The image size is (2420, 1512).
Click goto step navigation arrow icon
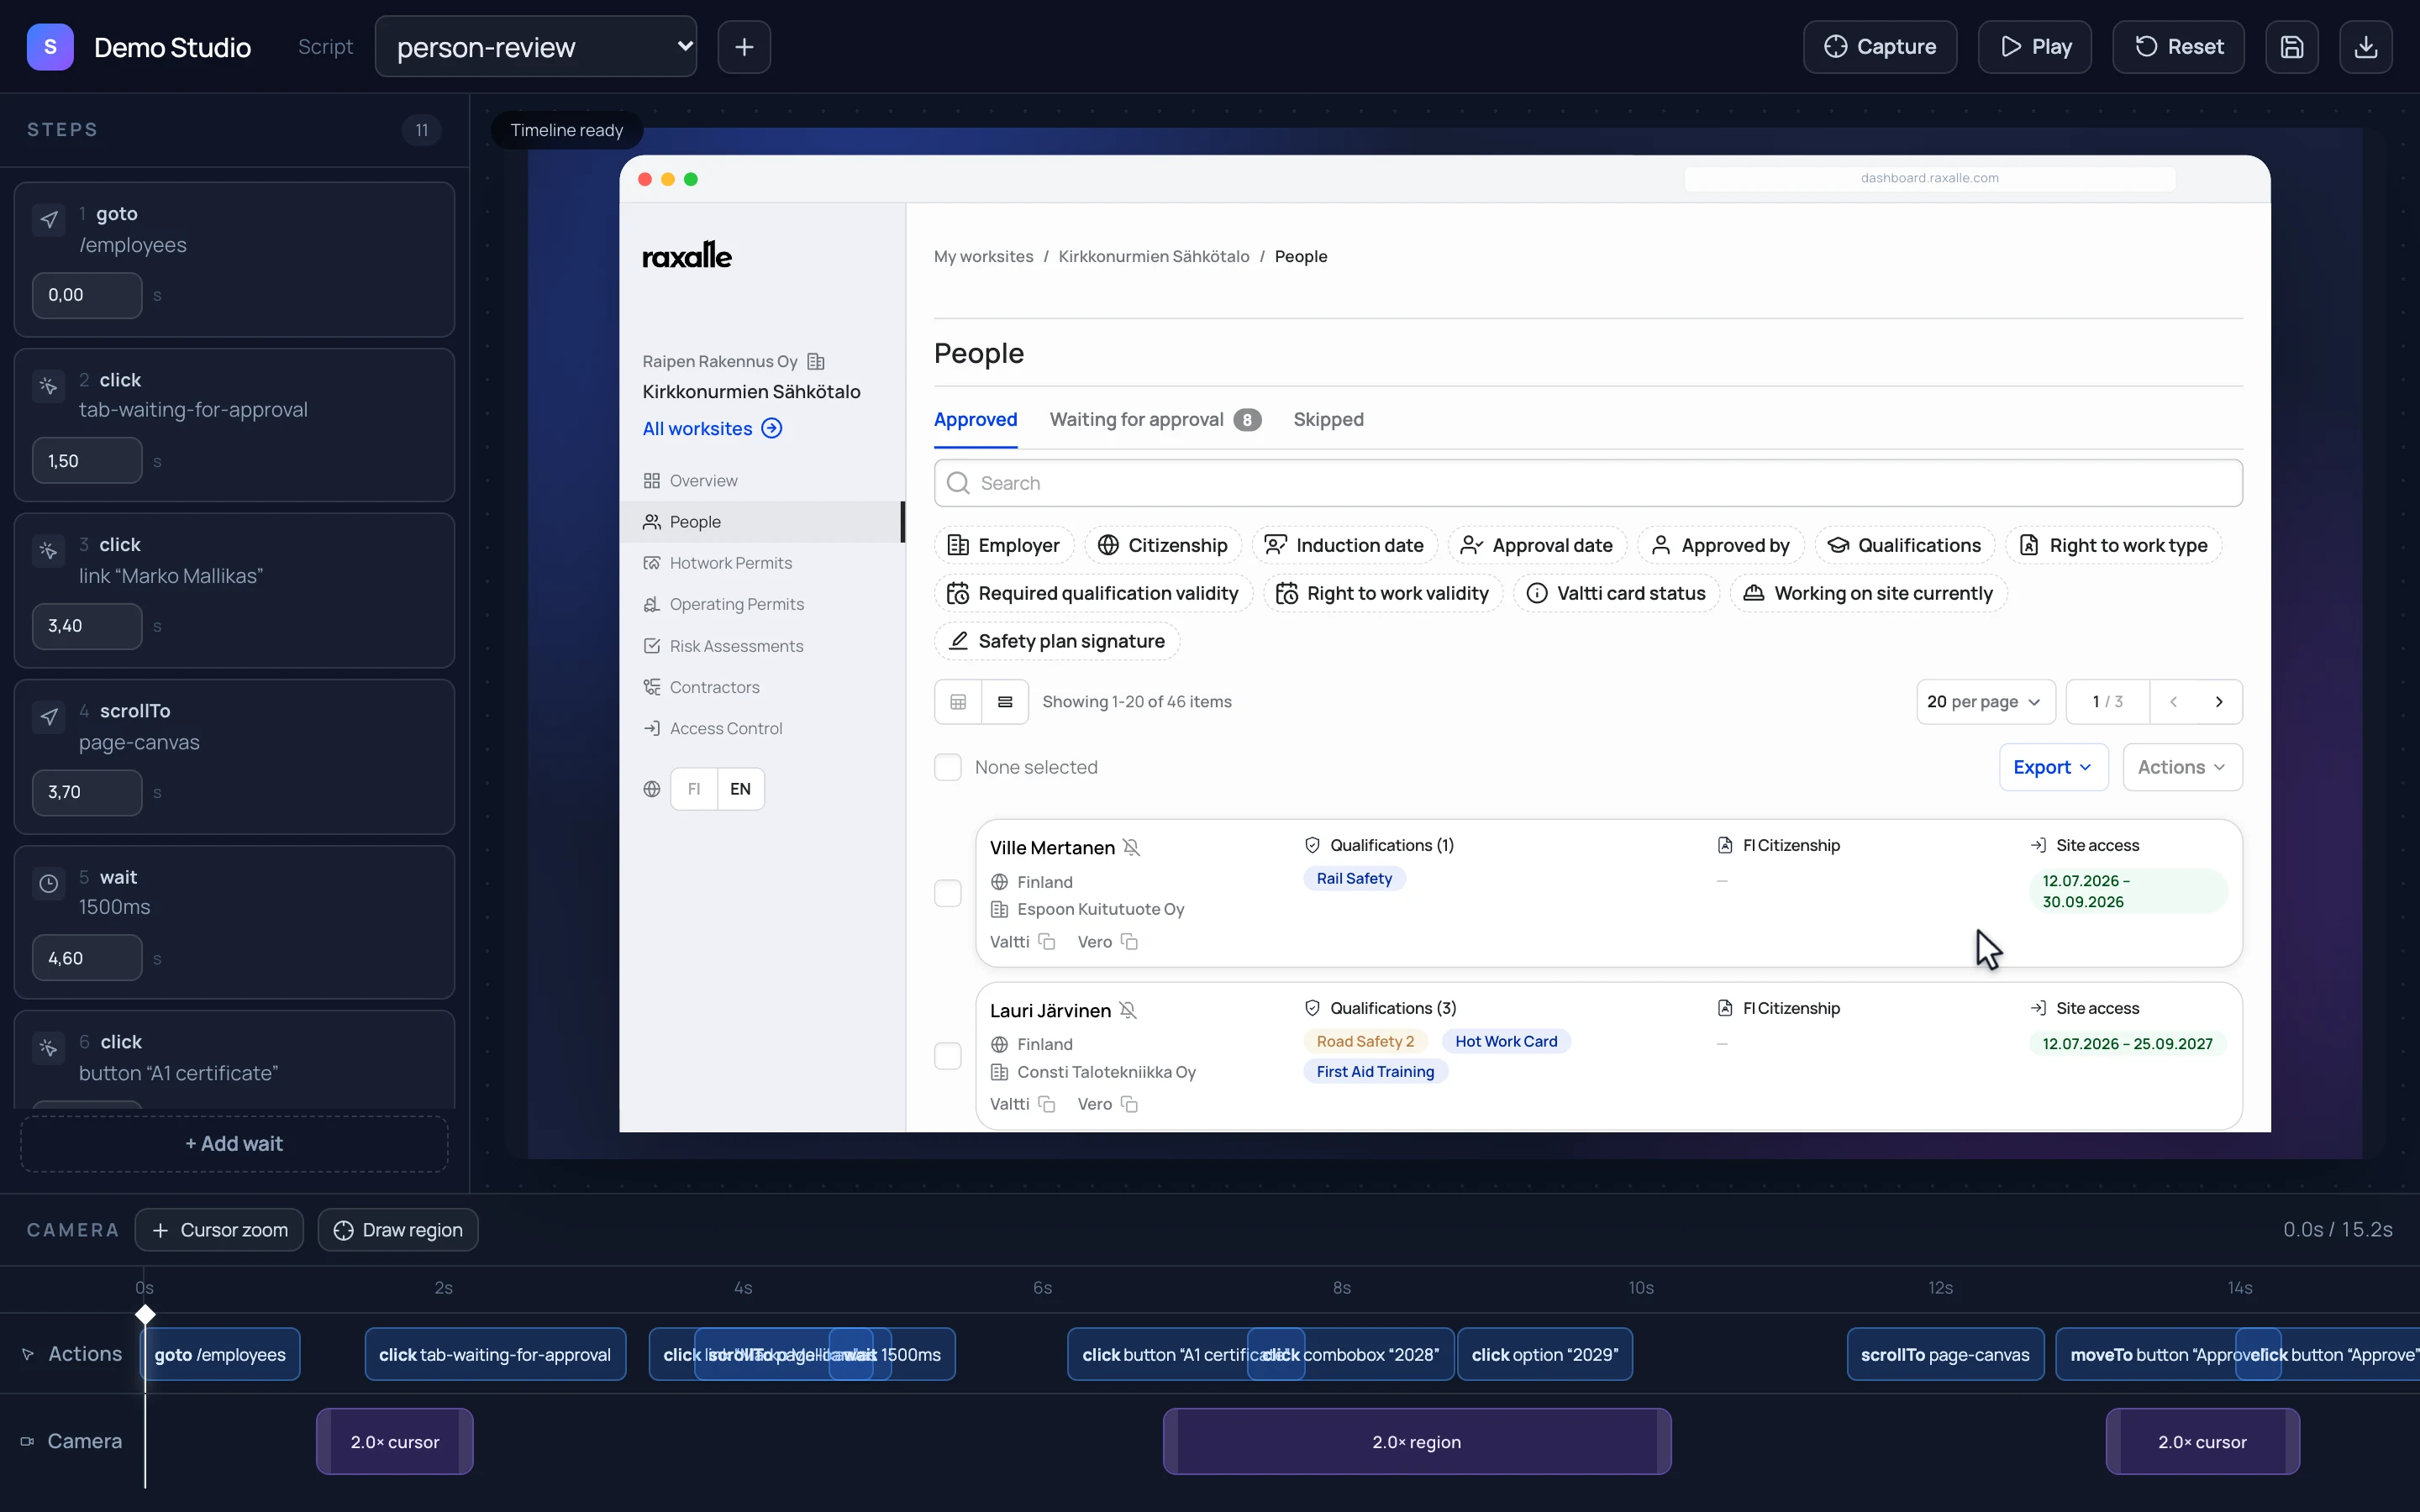[x=49, y=219]
